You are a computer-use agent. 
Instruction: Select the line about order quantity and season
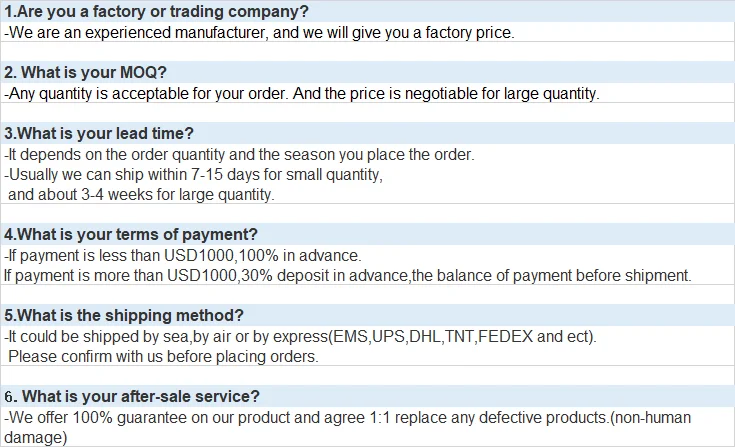pos(238,155)
